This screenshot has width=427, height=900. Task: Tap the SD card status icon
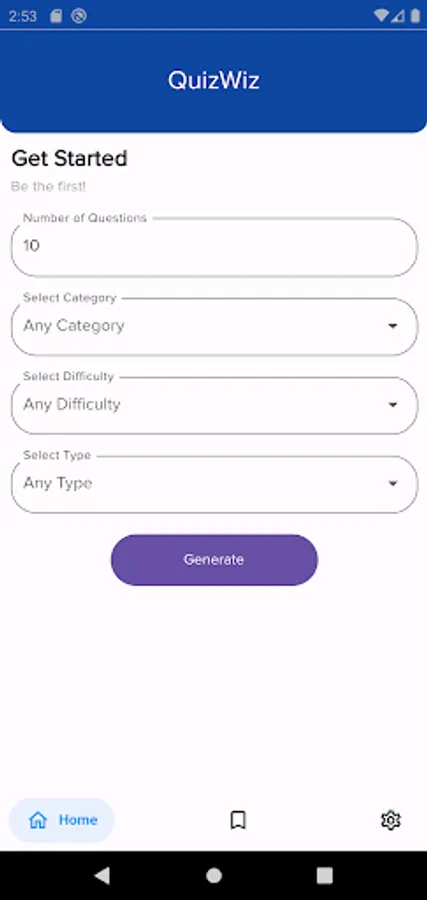coord(56,16)
